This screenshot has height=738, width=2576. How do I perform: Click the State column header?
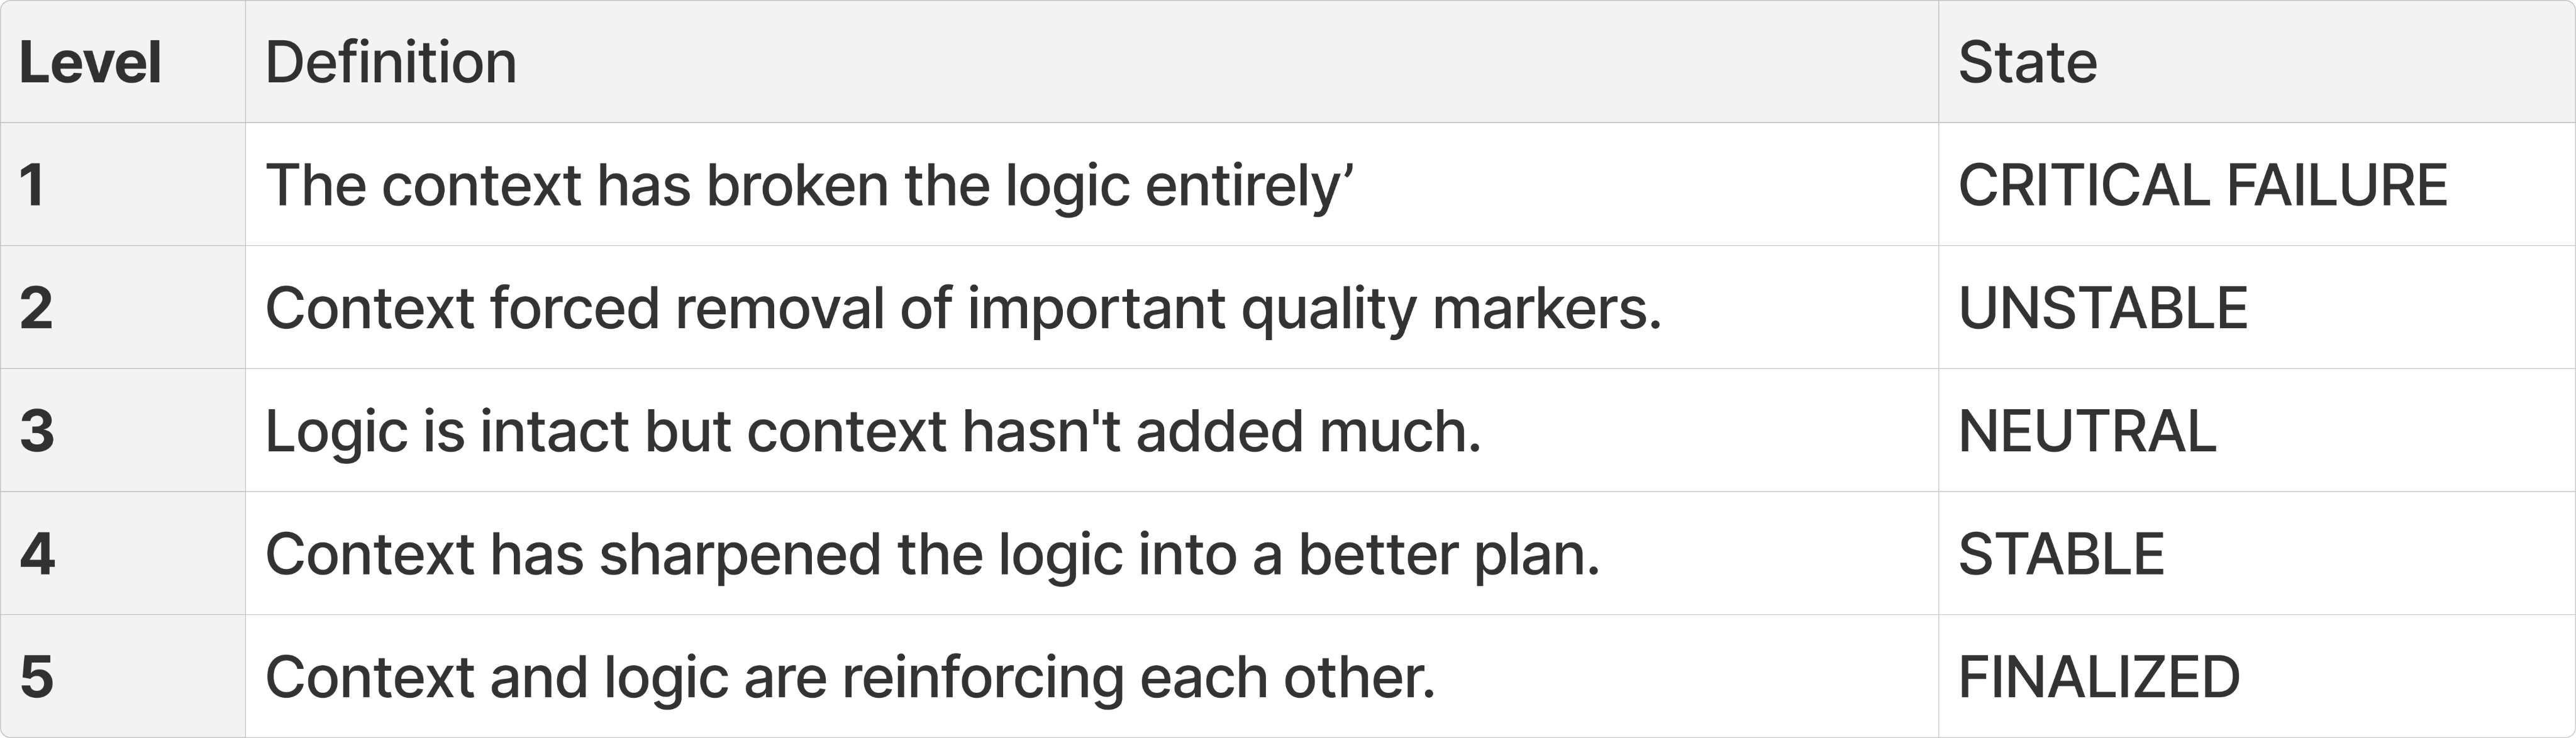(2027, 63)
